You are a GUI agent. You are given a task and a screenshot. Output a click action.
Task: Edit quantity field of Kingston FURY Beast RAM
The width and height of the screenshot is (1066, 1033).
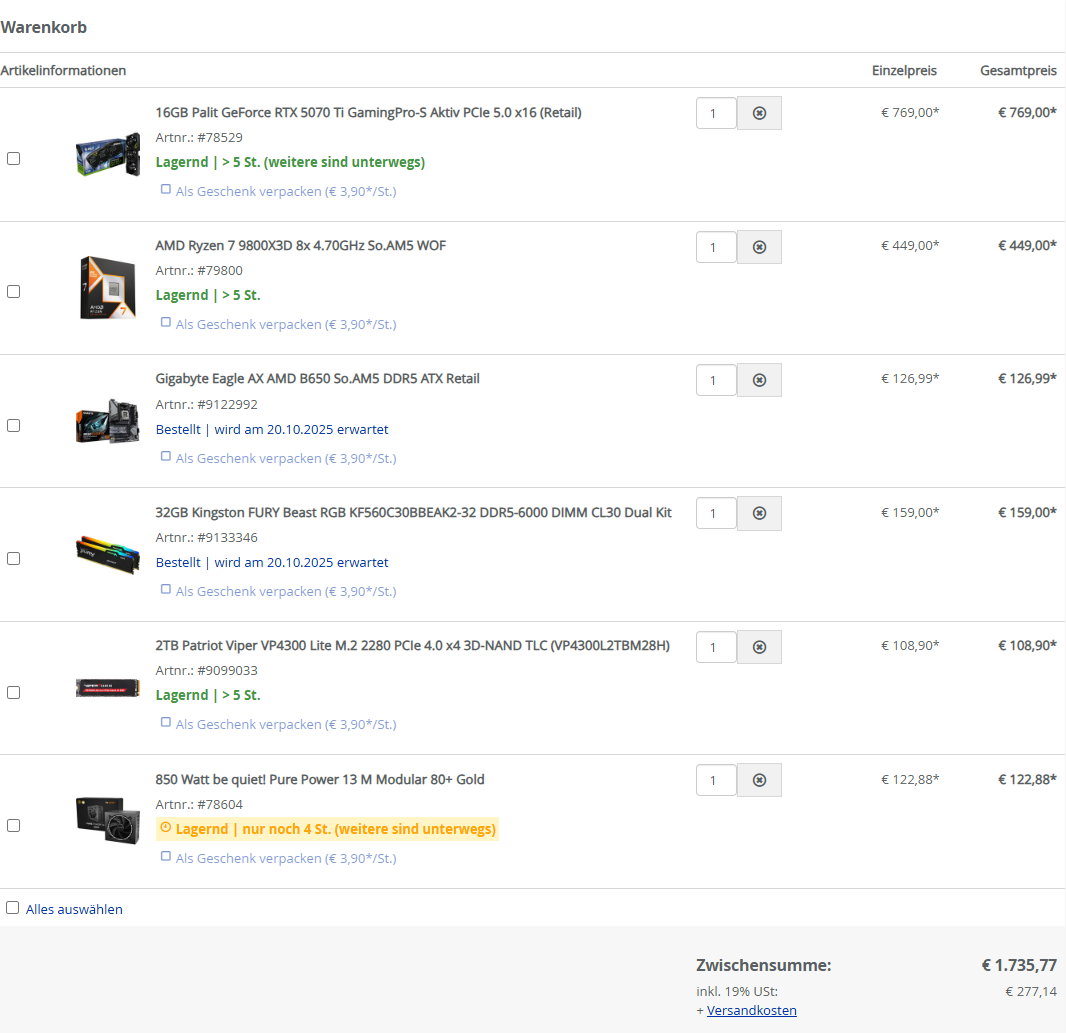pos(717,513)
